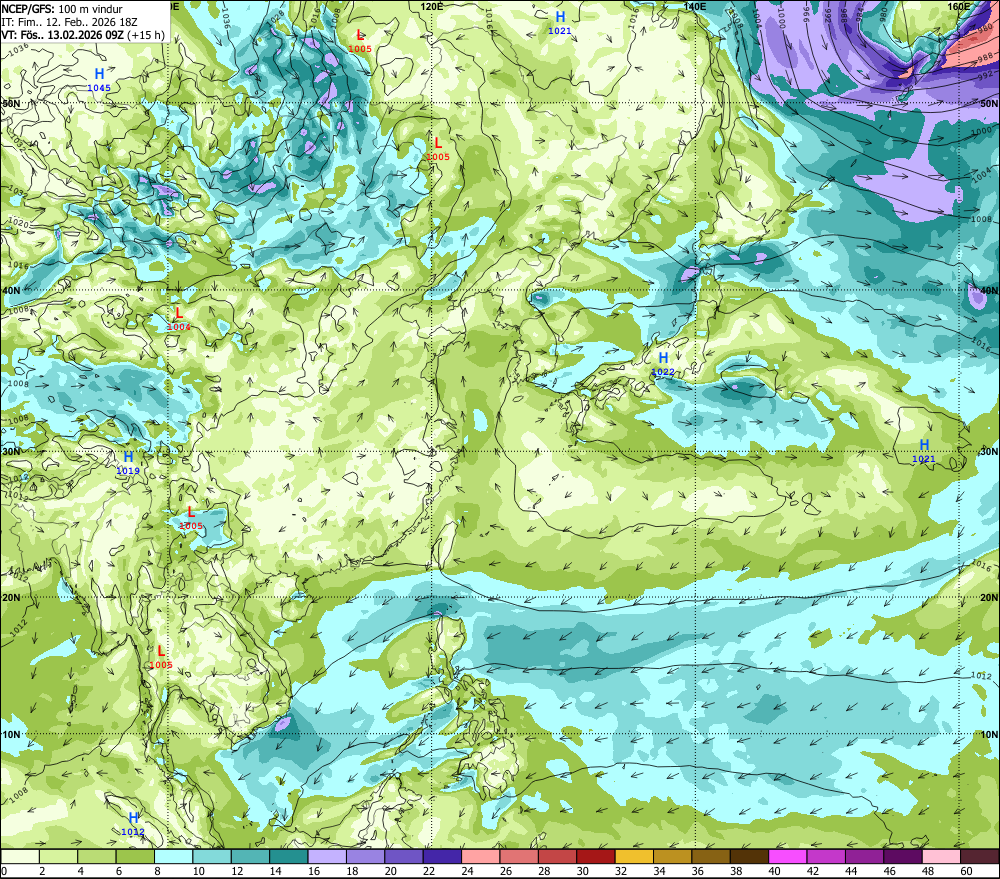
Task: Select the H 1045 high-pressure marker
Action: coord(99,79)
